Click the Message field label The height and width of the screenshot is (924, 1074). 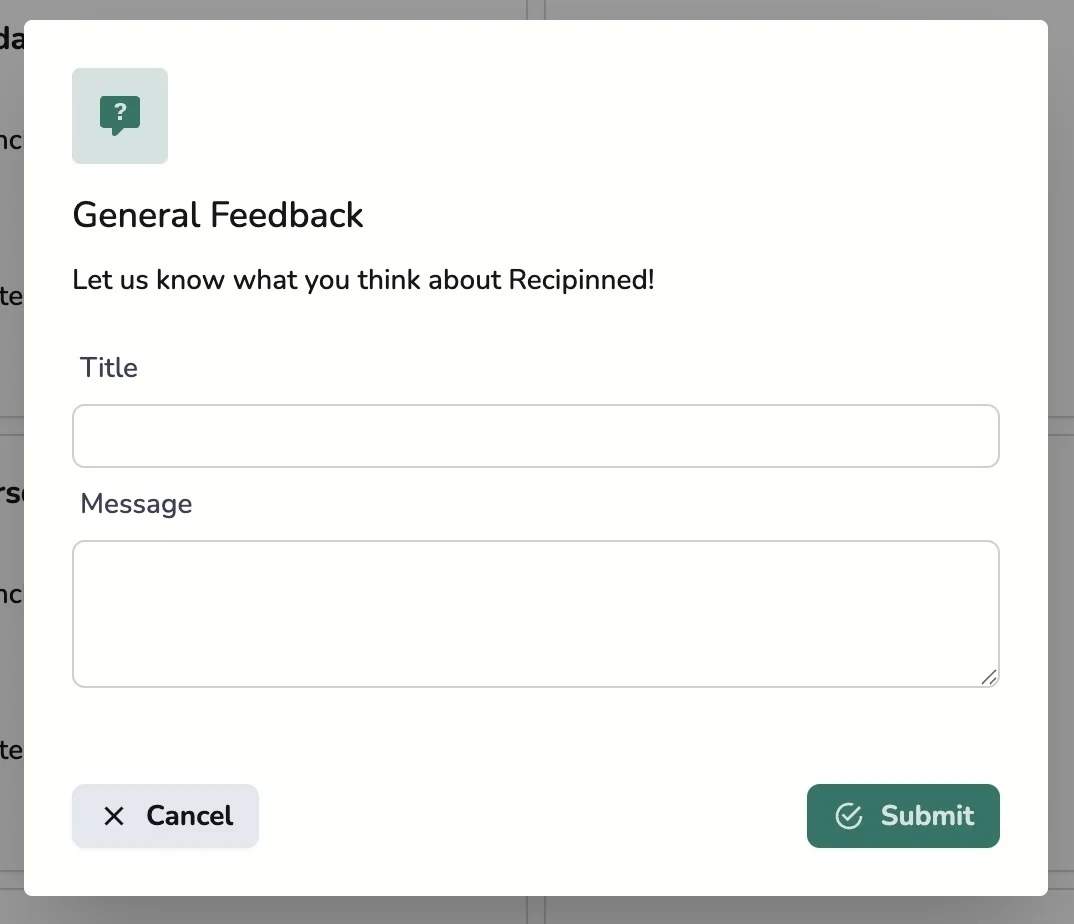[136, 504]
